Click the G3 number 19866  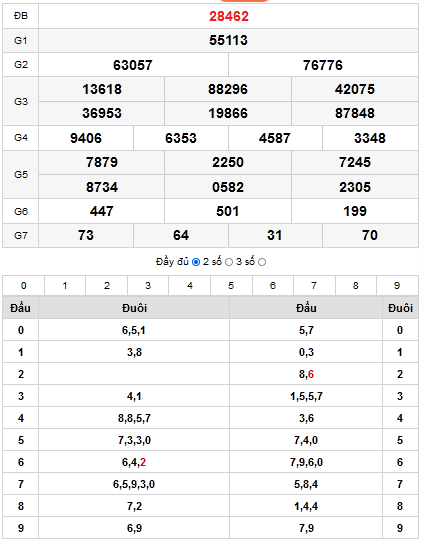[x=228, y=113]
